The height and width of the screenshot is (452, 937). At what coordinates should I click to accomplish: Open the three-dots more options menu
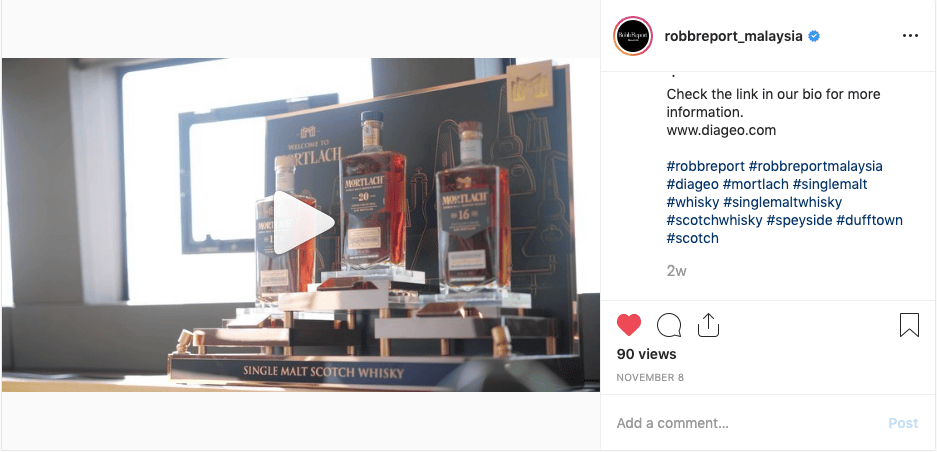[x=910, y=36]
